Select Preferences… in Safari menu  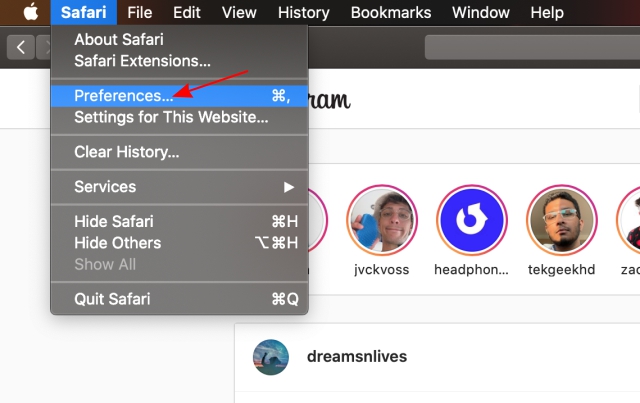point(179,96)
